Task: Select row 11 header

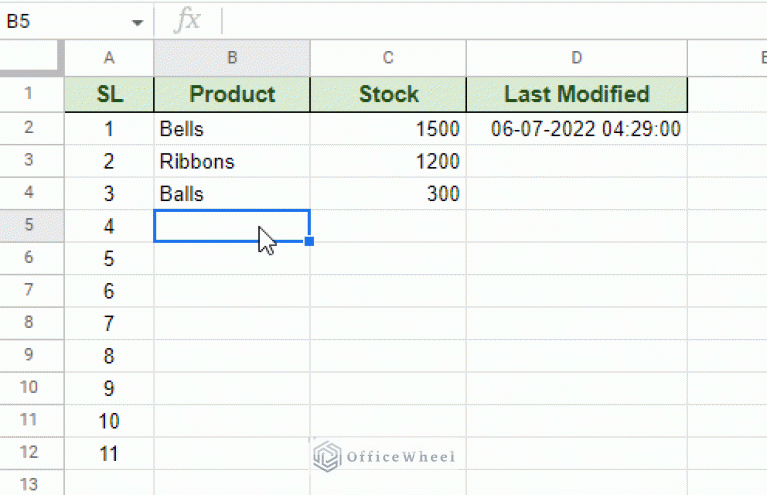Action: [31, 420]
